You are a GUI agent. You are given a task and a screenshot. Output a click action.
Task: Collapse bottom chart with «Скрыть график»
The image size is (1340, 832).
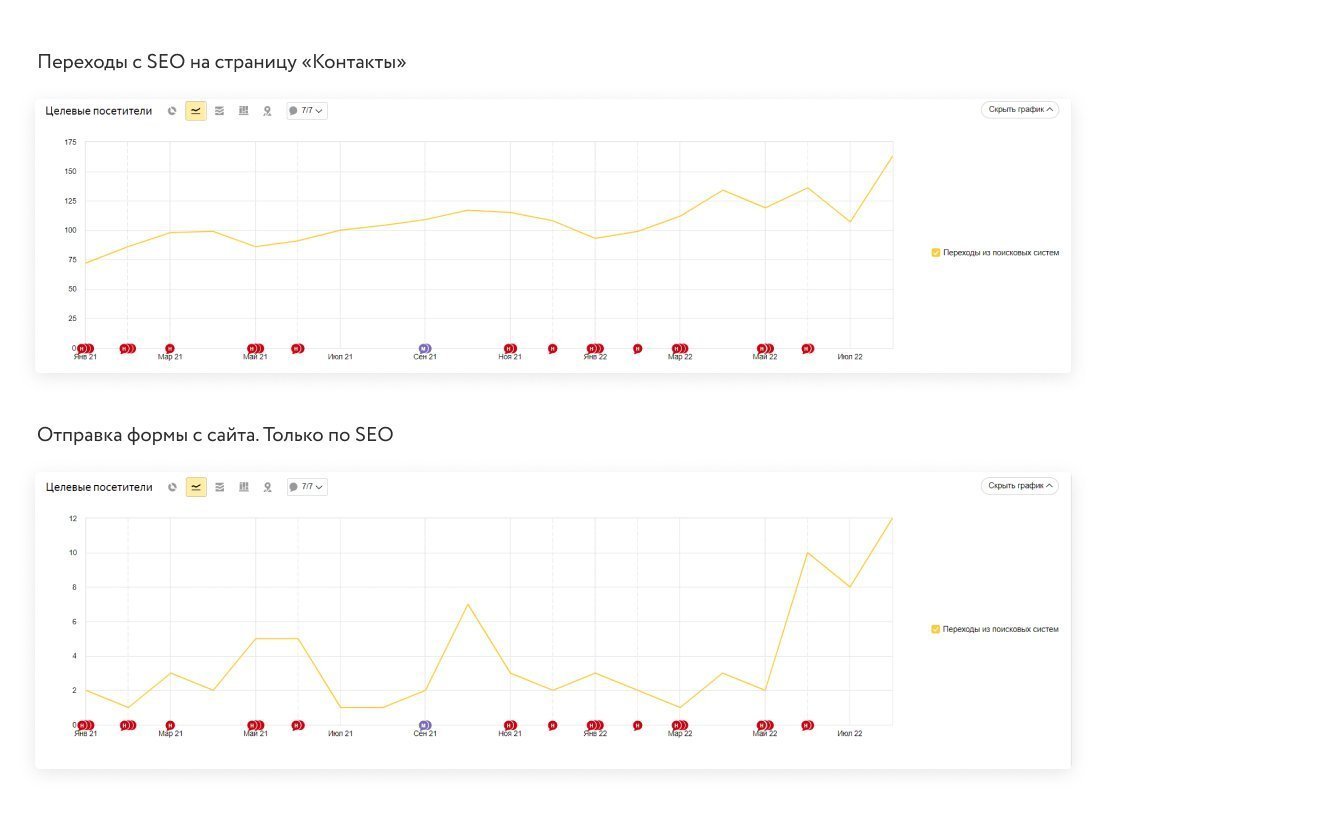(x=1020, y=486)
